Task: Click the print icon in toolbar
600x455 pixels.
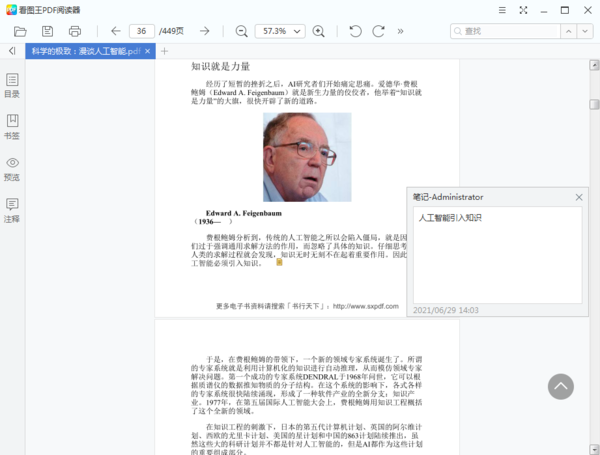Action: click(x=74, y=31)
